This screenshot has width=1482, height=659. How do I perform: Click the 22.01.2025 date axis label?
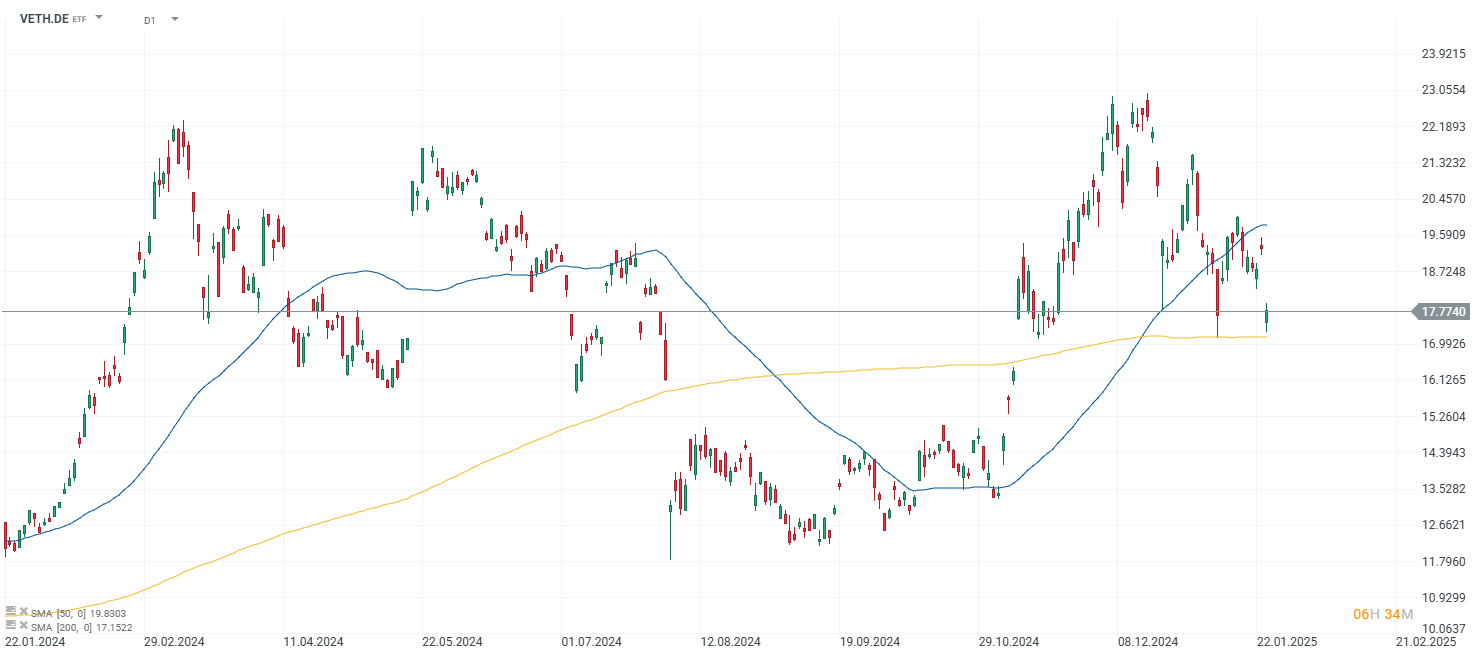tap(1287, 642)
